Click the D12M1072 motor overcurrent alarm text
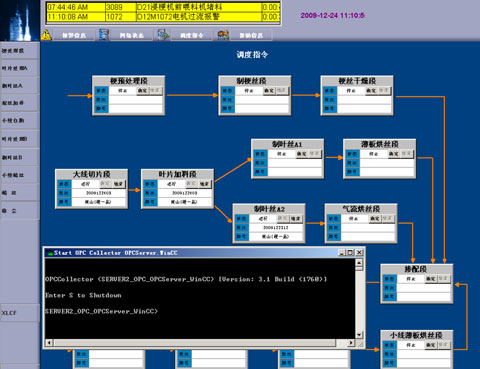Viewport: 480px width, 369px height. 178,17
